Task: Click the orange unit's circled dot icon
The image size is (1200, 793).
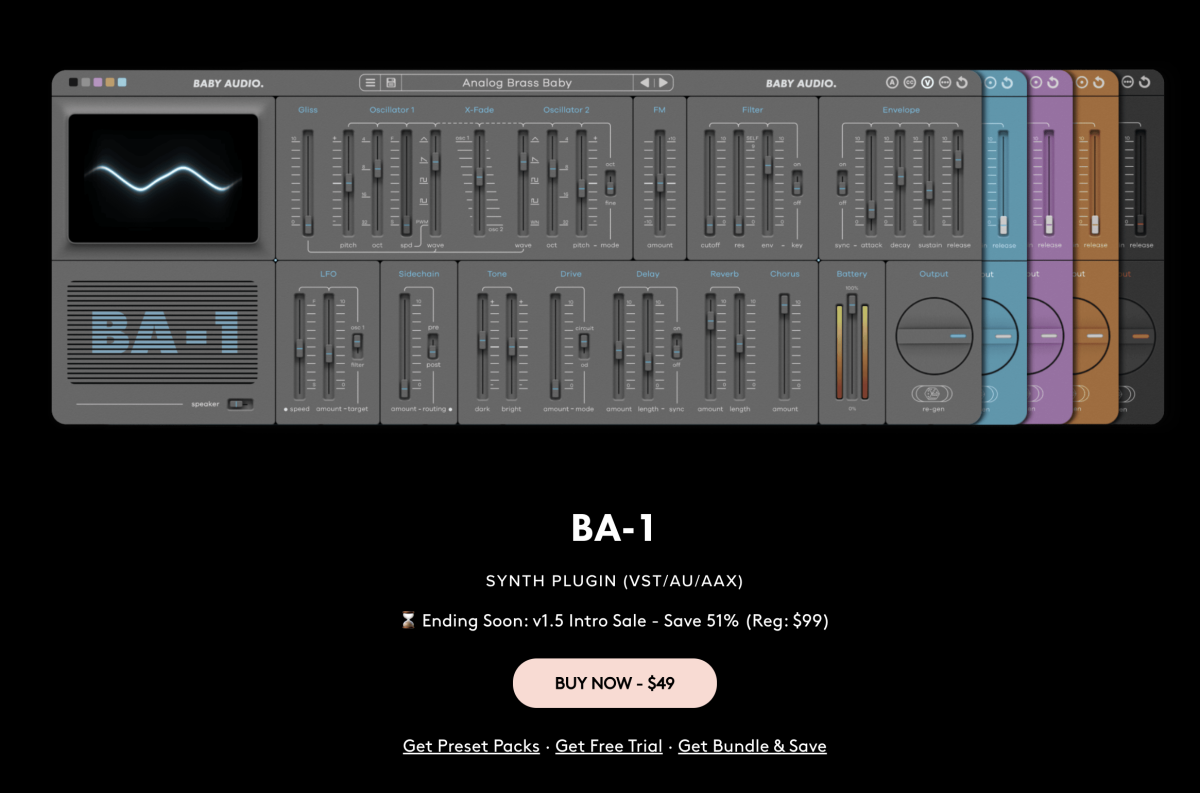Action: click(1081, 83)
